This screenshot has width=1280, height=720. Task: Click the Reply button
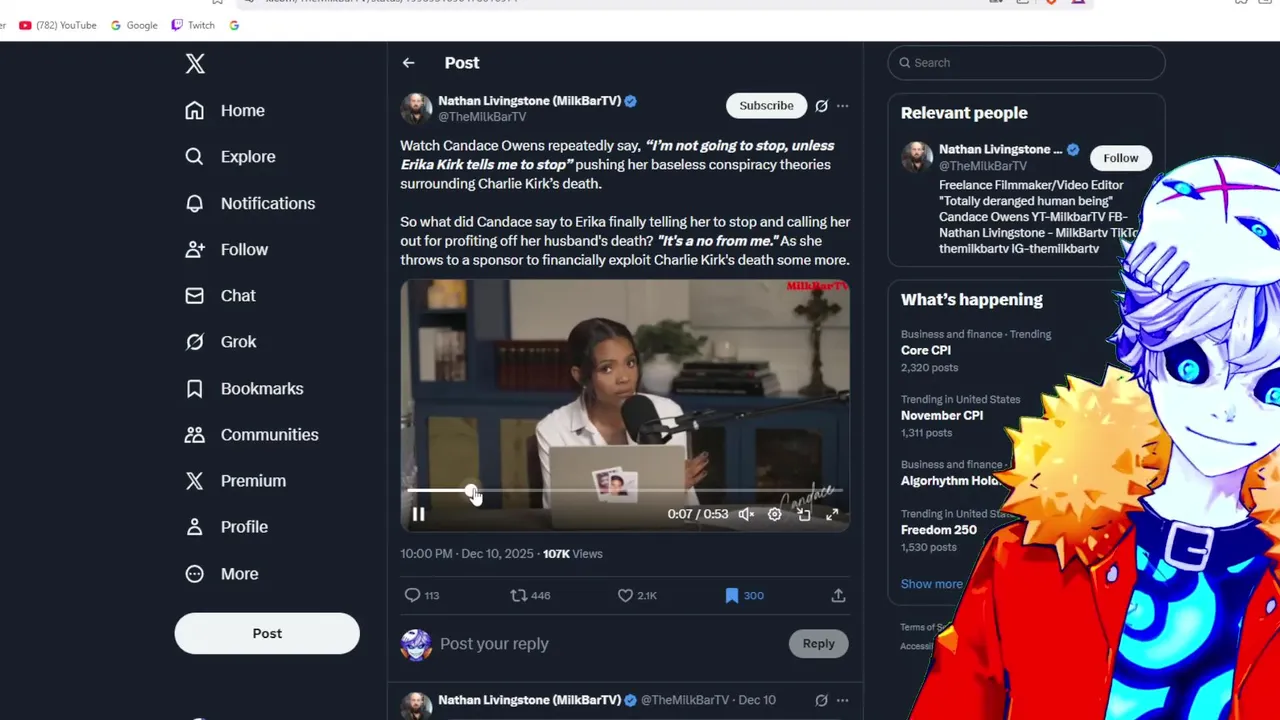(x=818, y=644)
